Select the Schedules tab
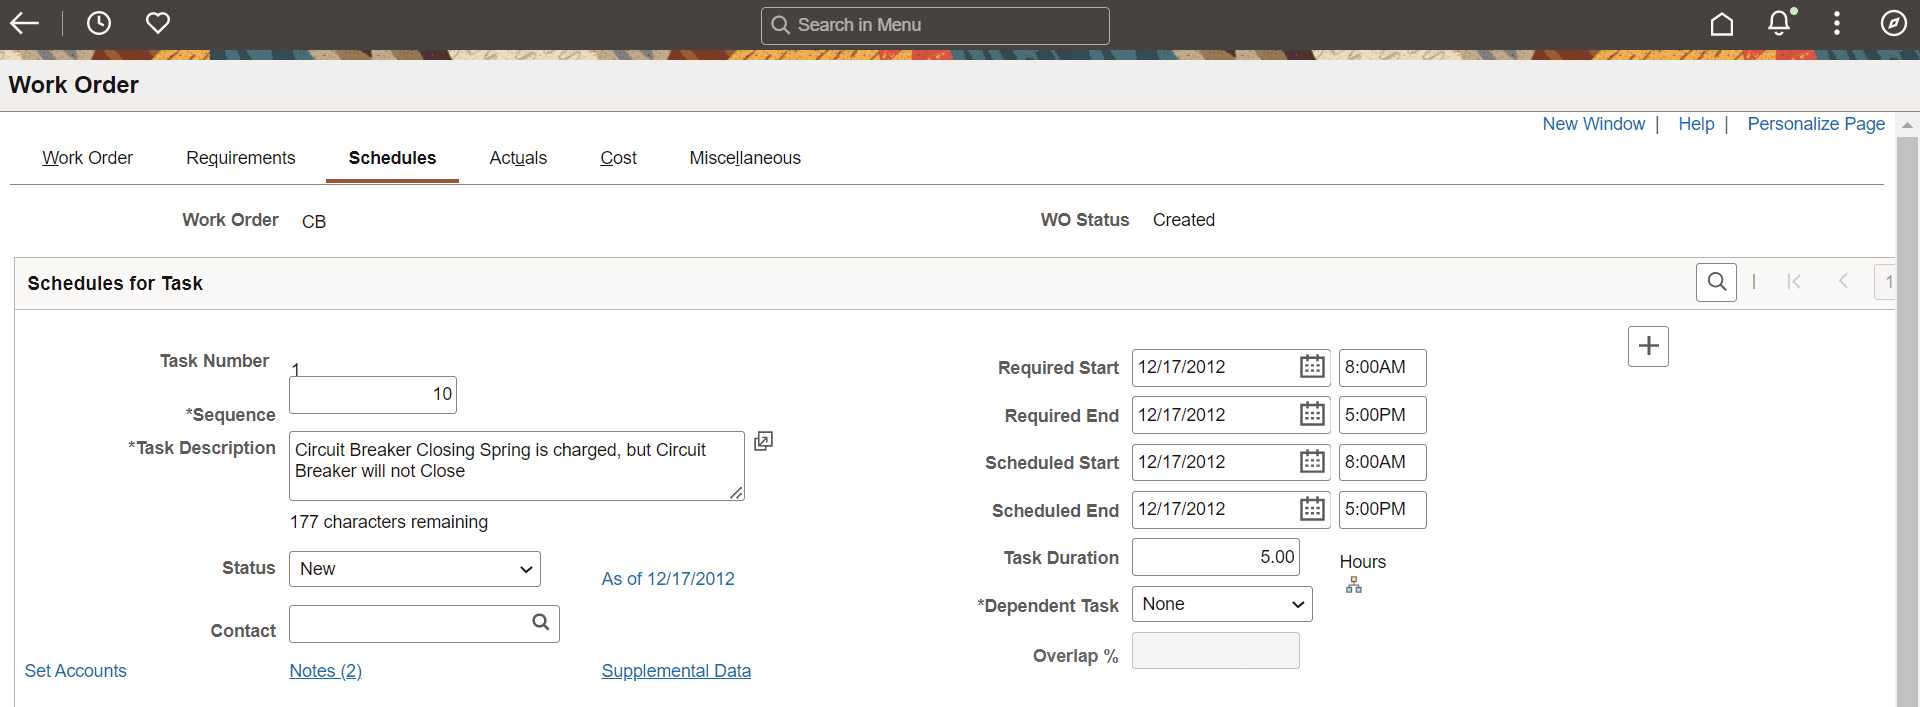 (x=392, y=158)
